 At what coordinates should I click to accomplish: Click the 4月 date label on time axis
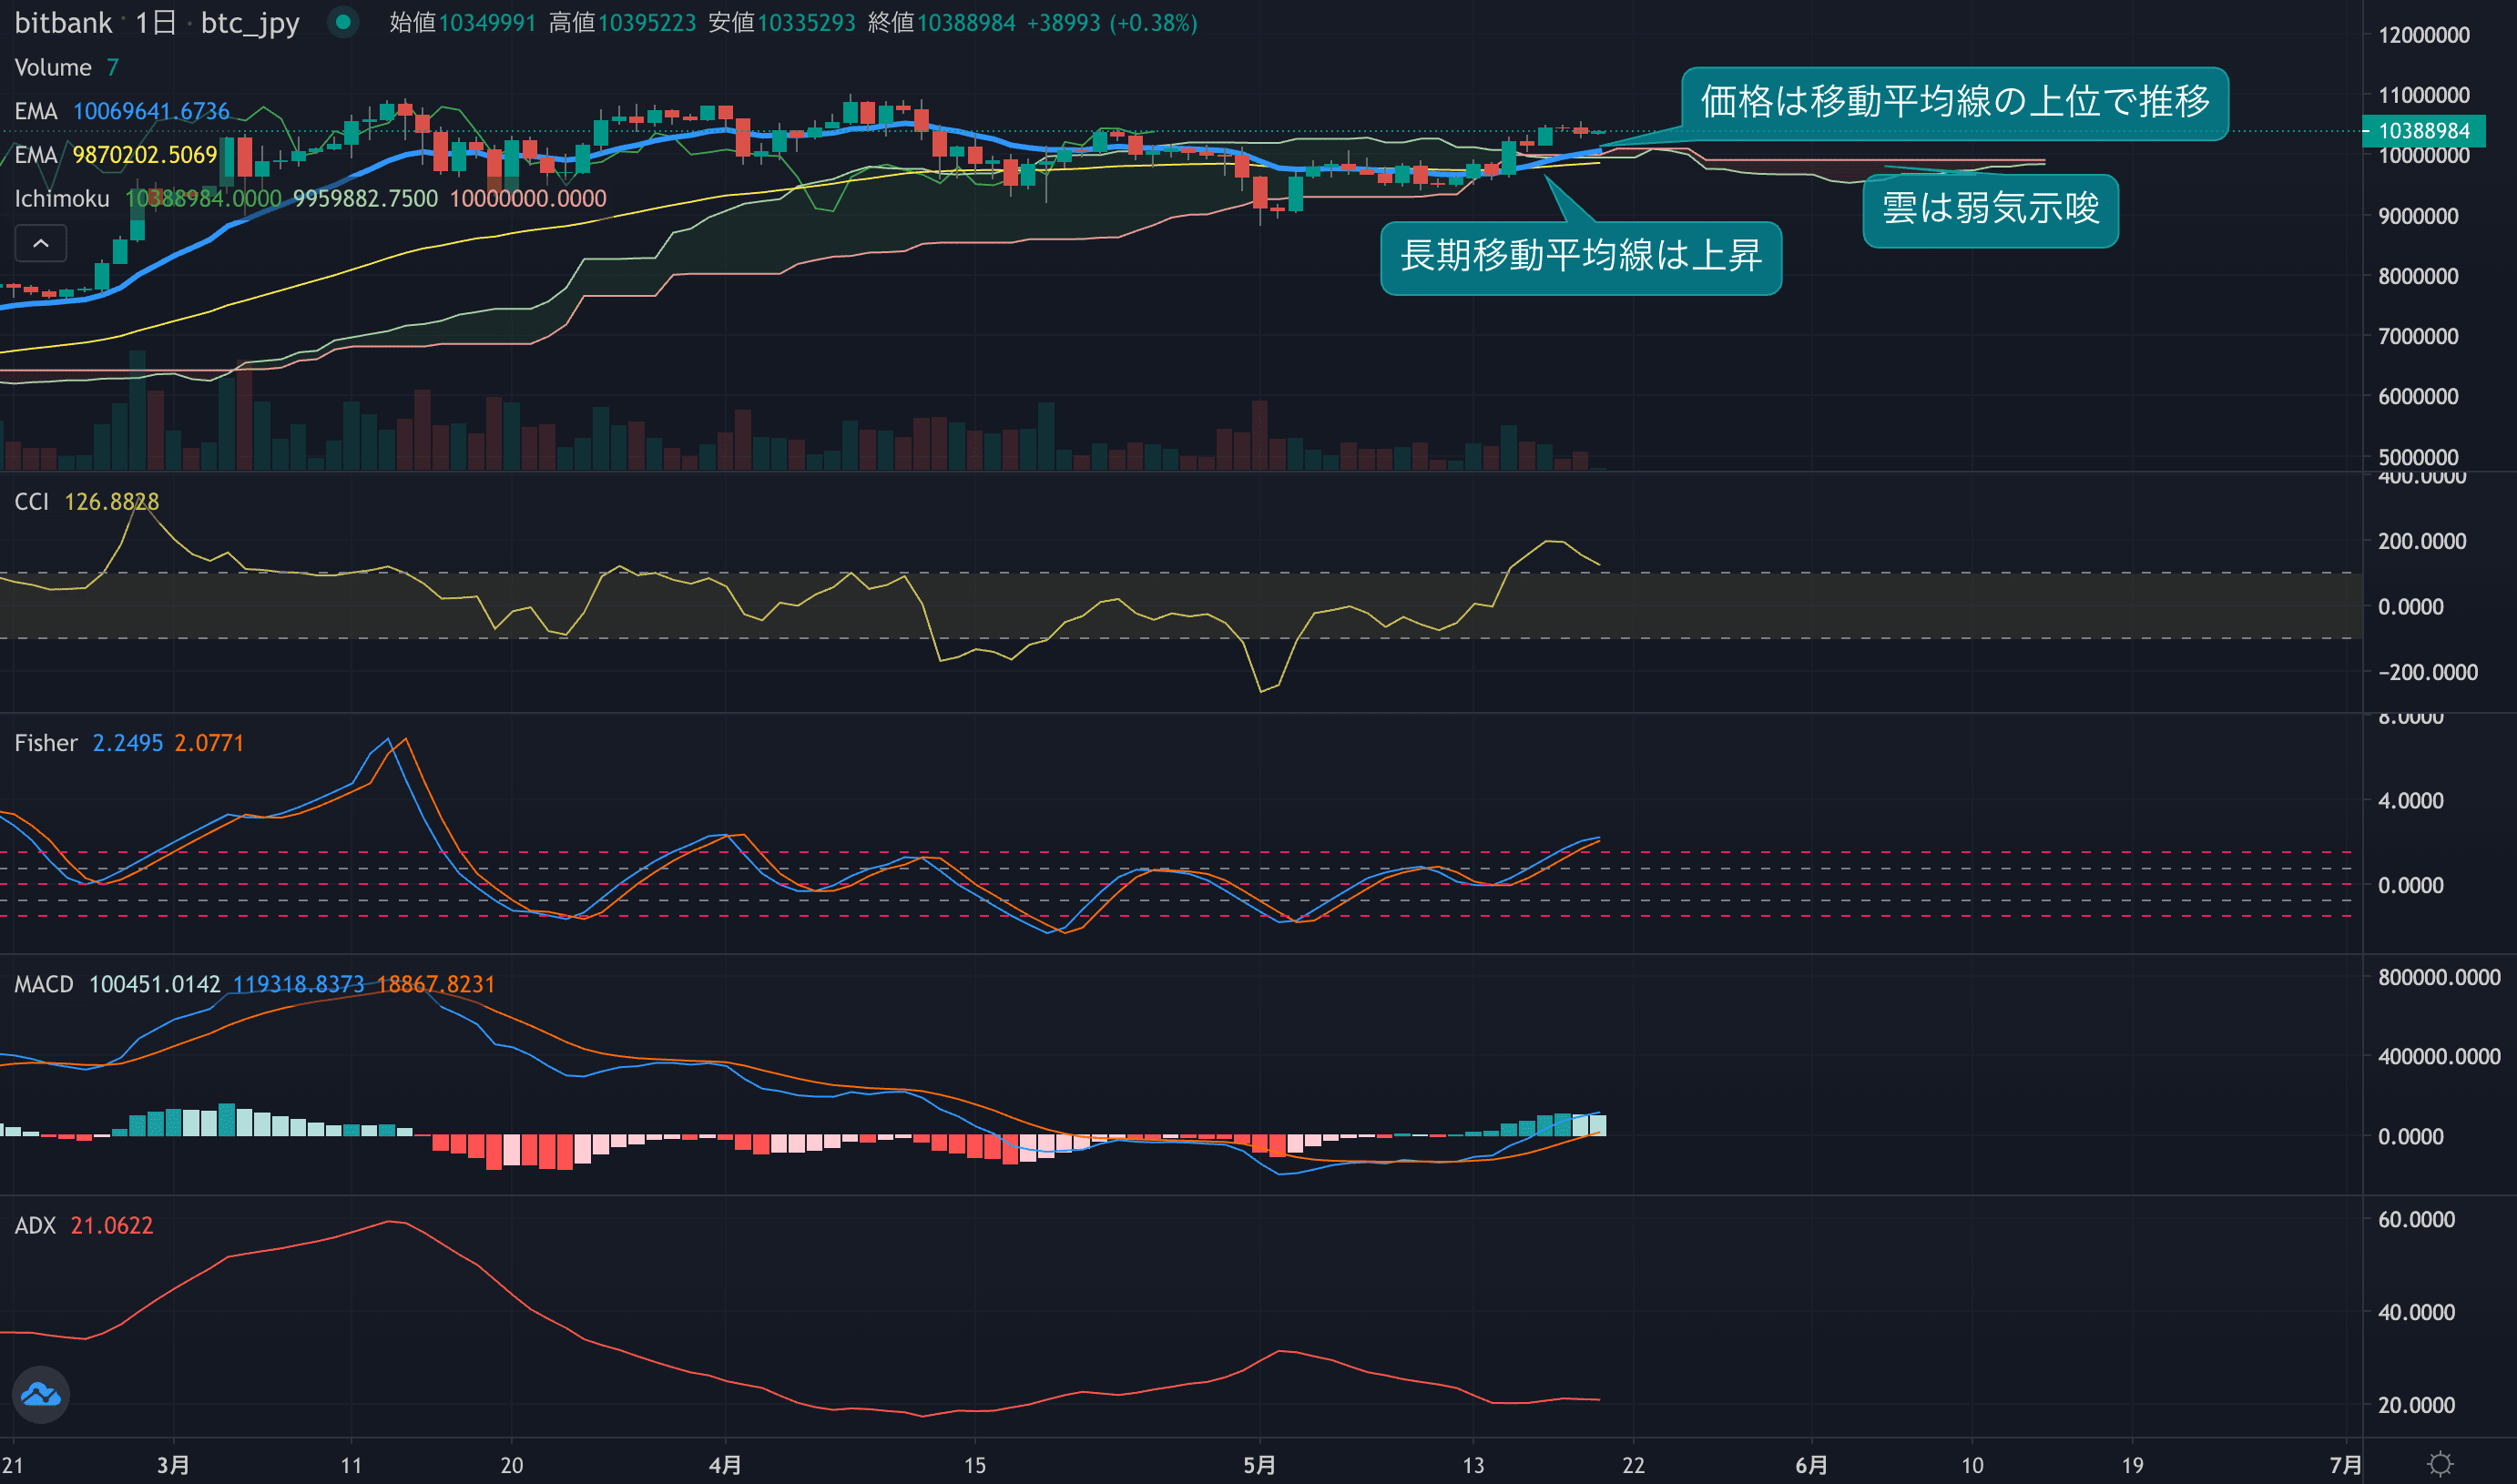[725, 1465]
